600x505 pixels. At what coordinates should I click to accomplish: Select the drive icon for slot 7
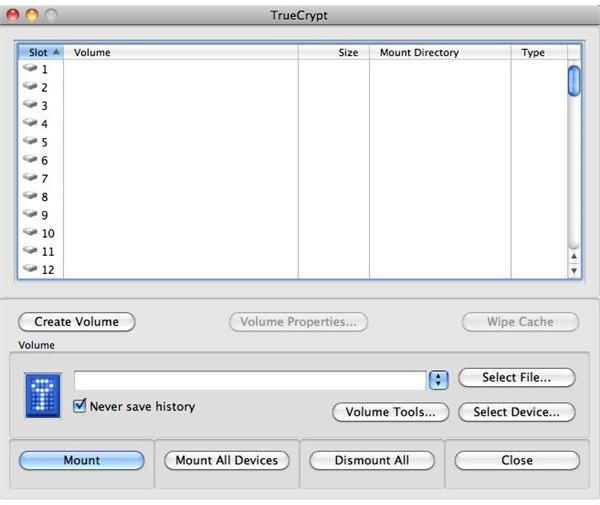tap(30, 177)
